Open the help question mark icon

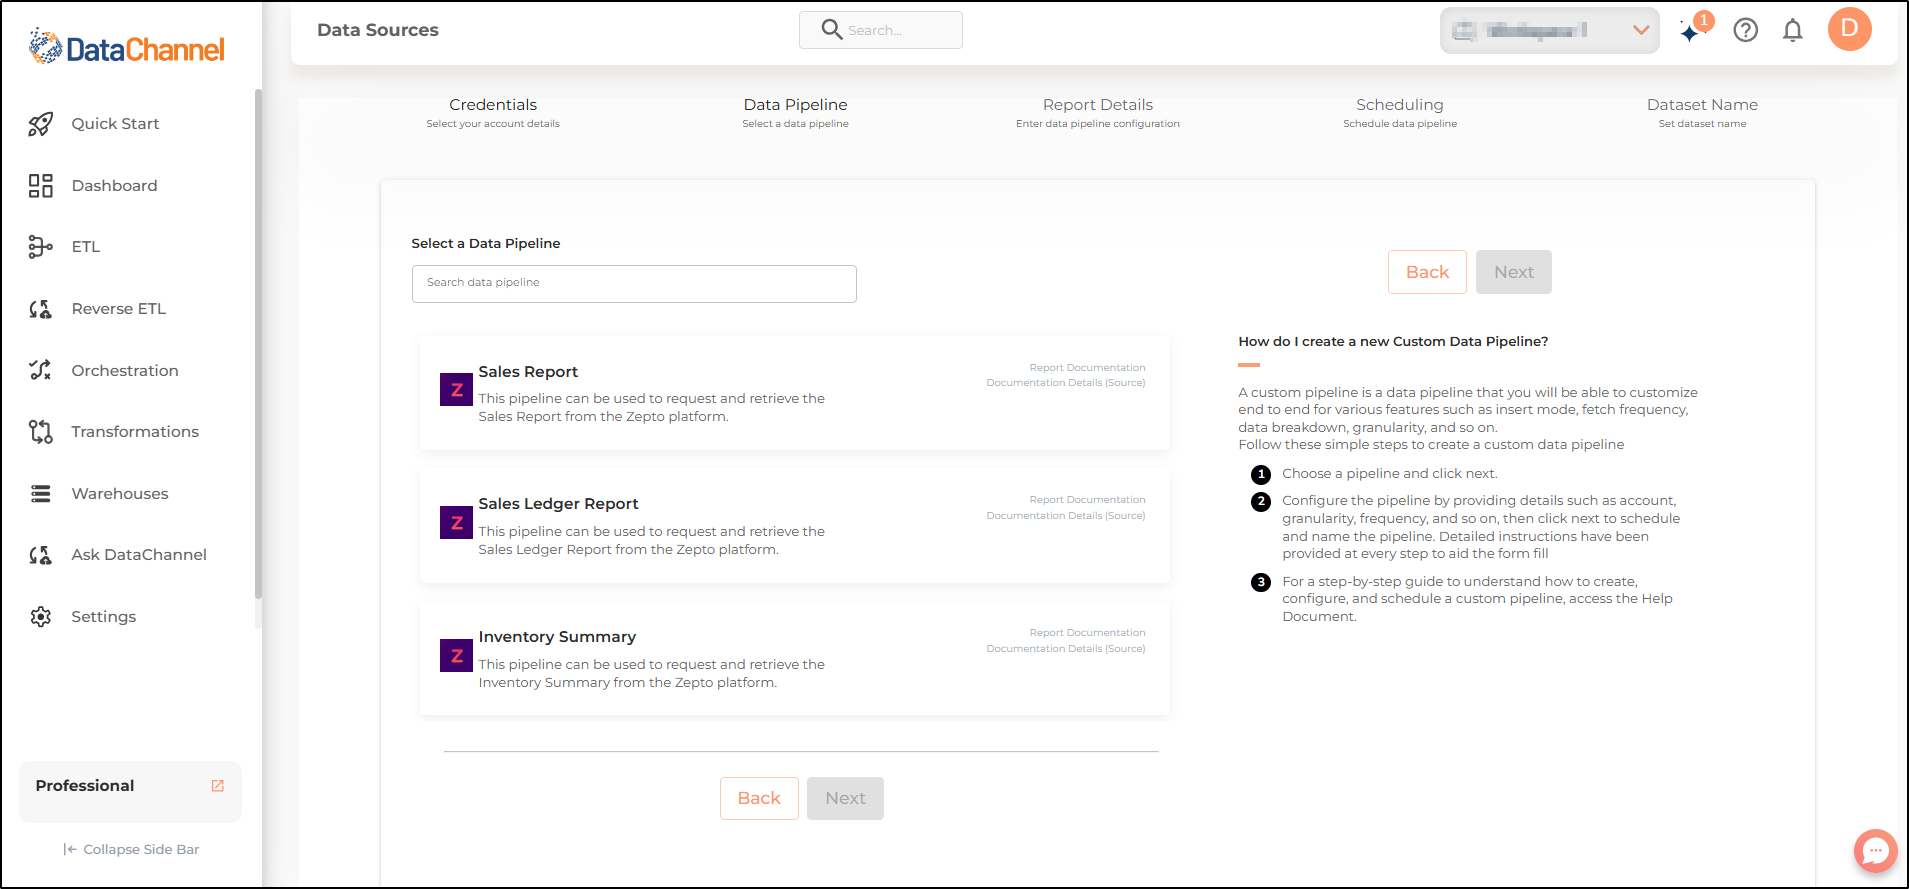(x=1746, y=30)
